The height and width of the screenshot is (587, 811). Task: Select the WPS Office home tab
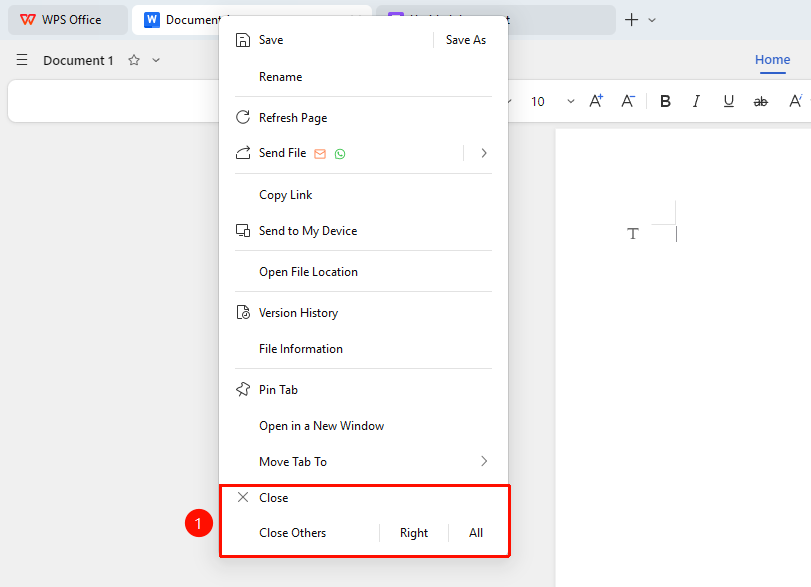pyautogui.click(x=68, y=20)
